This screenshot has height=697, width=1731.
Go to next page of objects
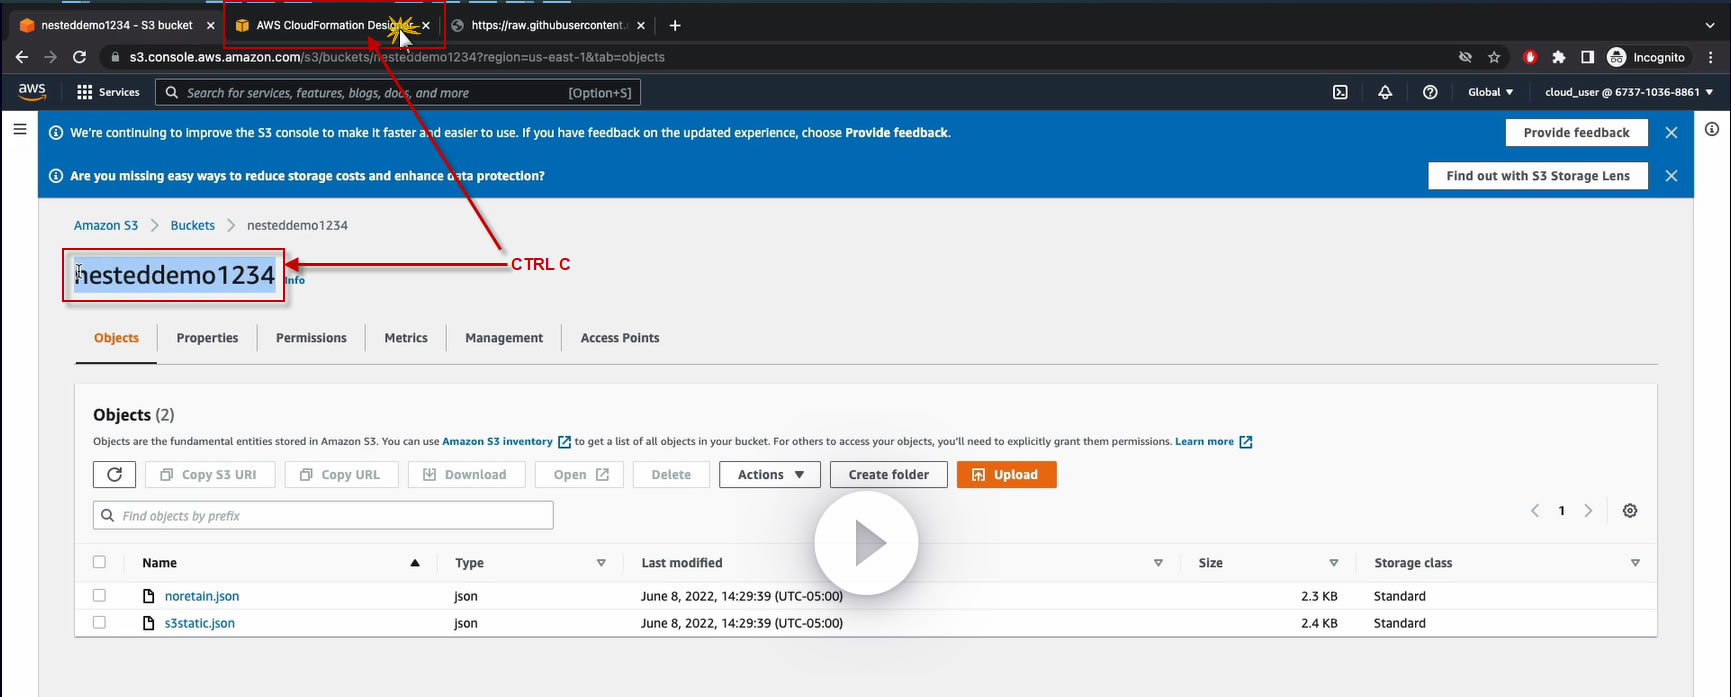[1588, 511]
